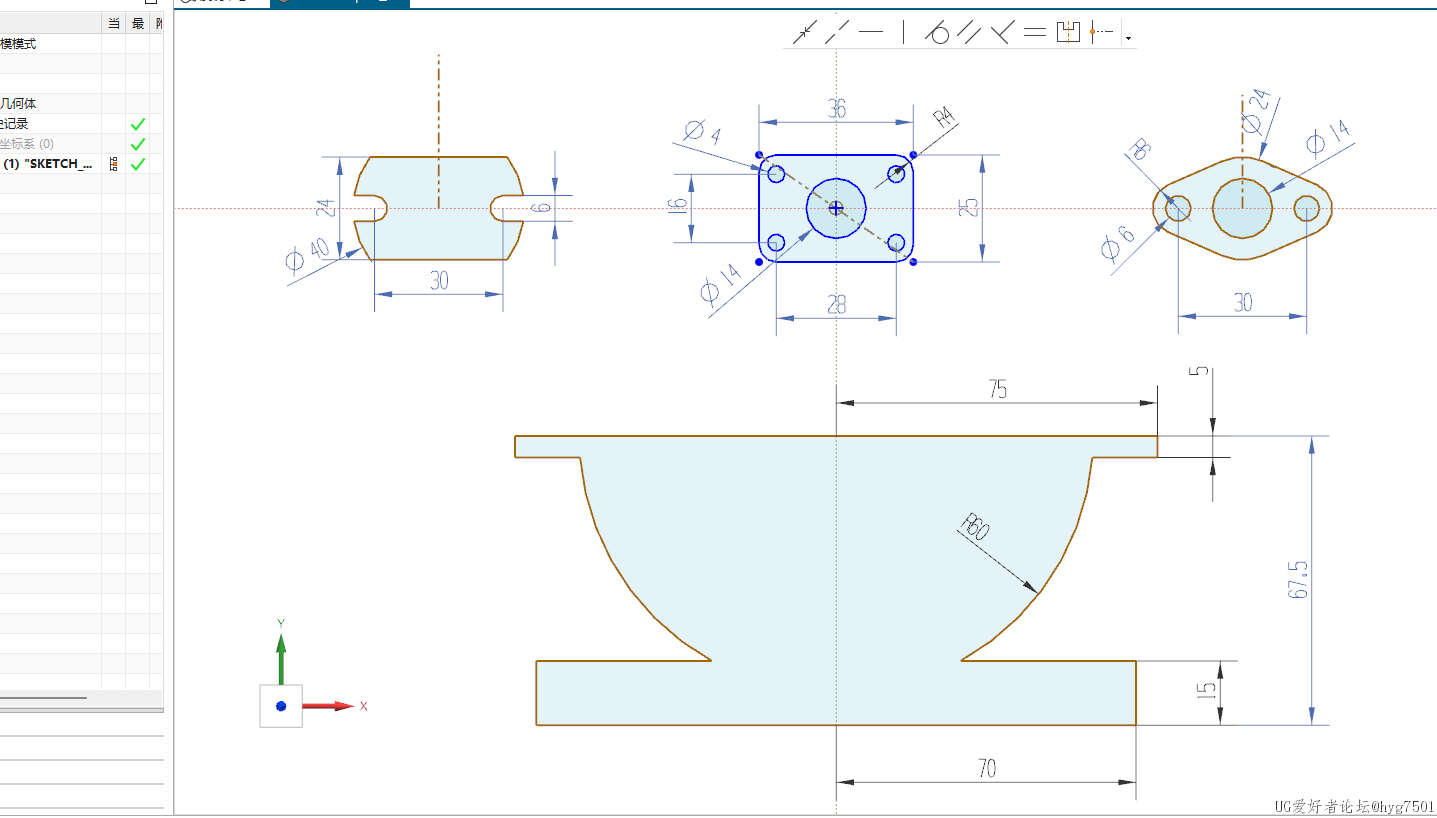Apply the Collinear constraint tool
The image size is (1437, 818).
837,33
